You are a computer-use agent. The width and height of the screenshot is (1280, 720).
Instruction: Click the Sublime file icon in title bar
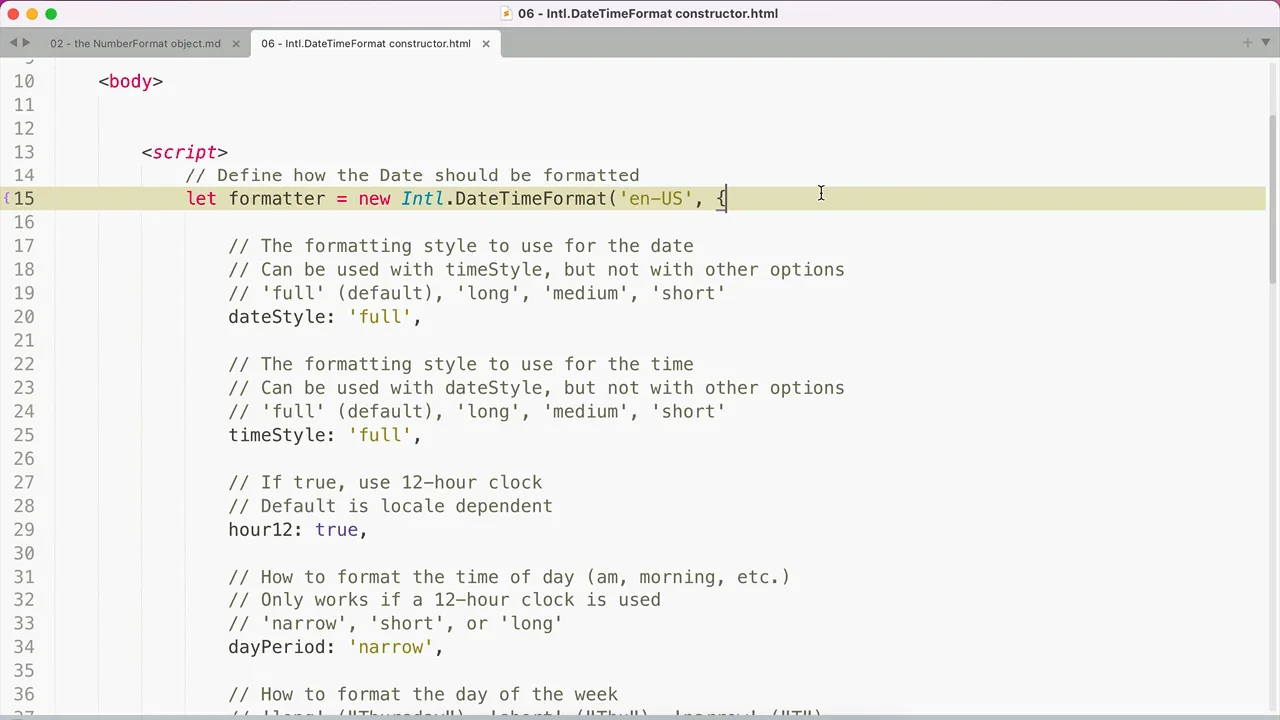(x=507, y=14)
